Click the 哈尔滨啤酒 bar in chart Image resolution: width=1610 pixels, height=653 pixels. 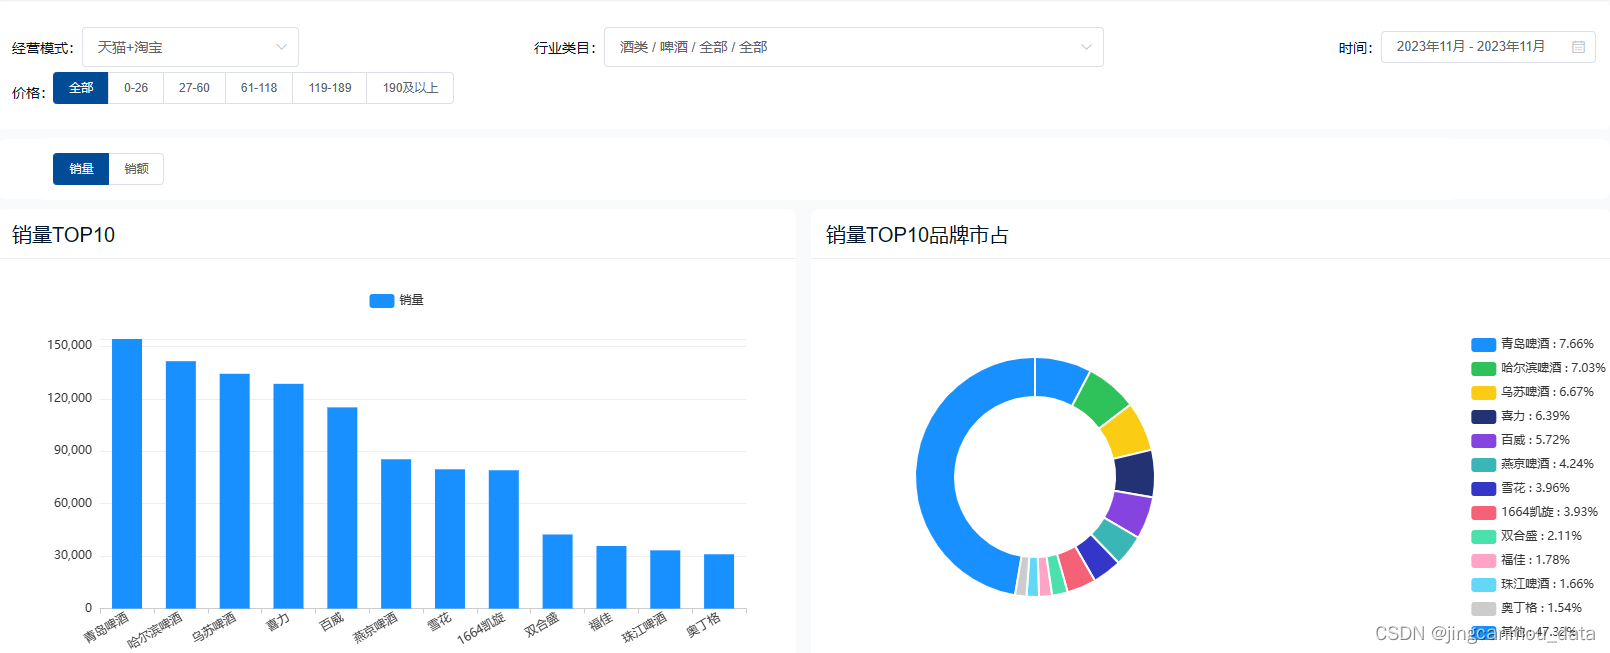(181, 485)
